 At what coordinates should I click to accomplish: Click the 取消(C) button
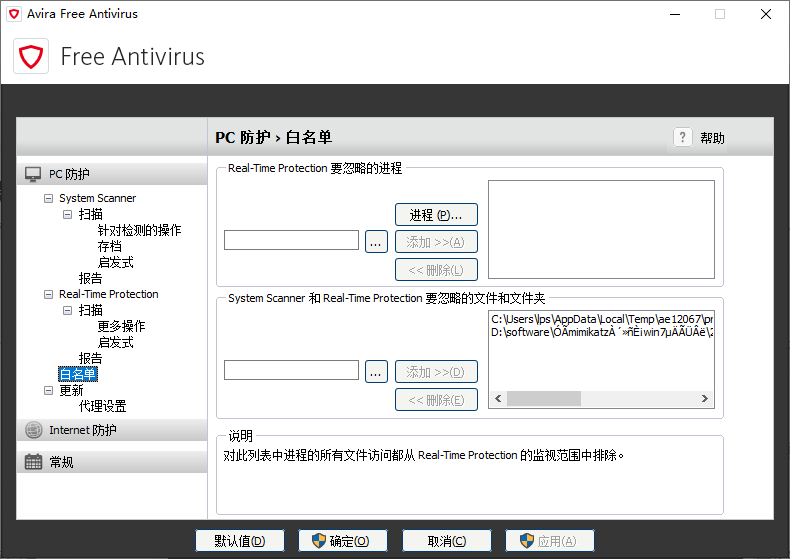447,541
